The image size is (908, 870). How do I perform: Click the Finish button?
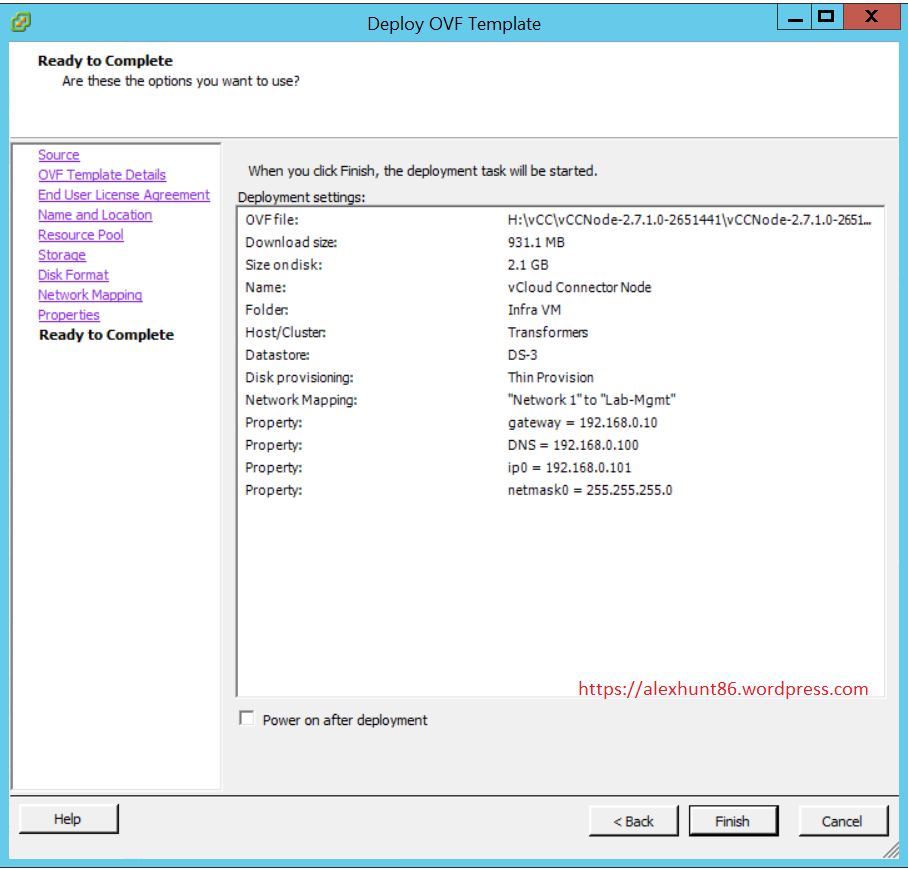tap(733, 821)
